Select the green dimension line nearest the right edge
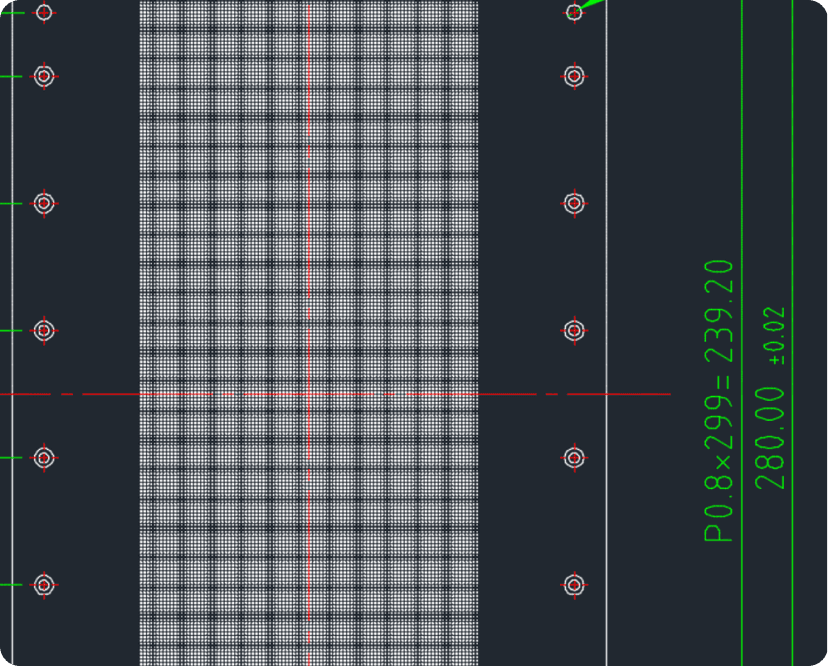Viewport: 828px width, 666px height. pos(793,333)
